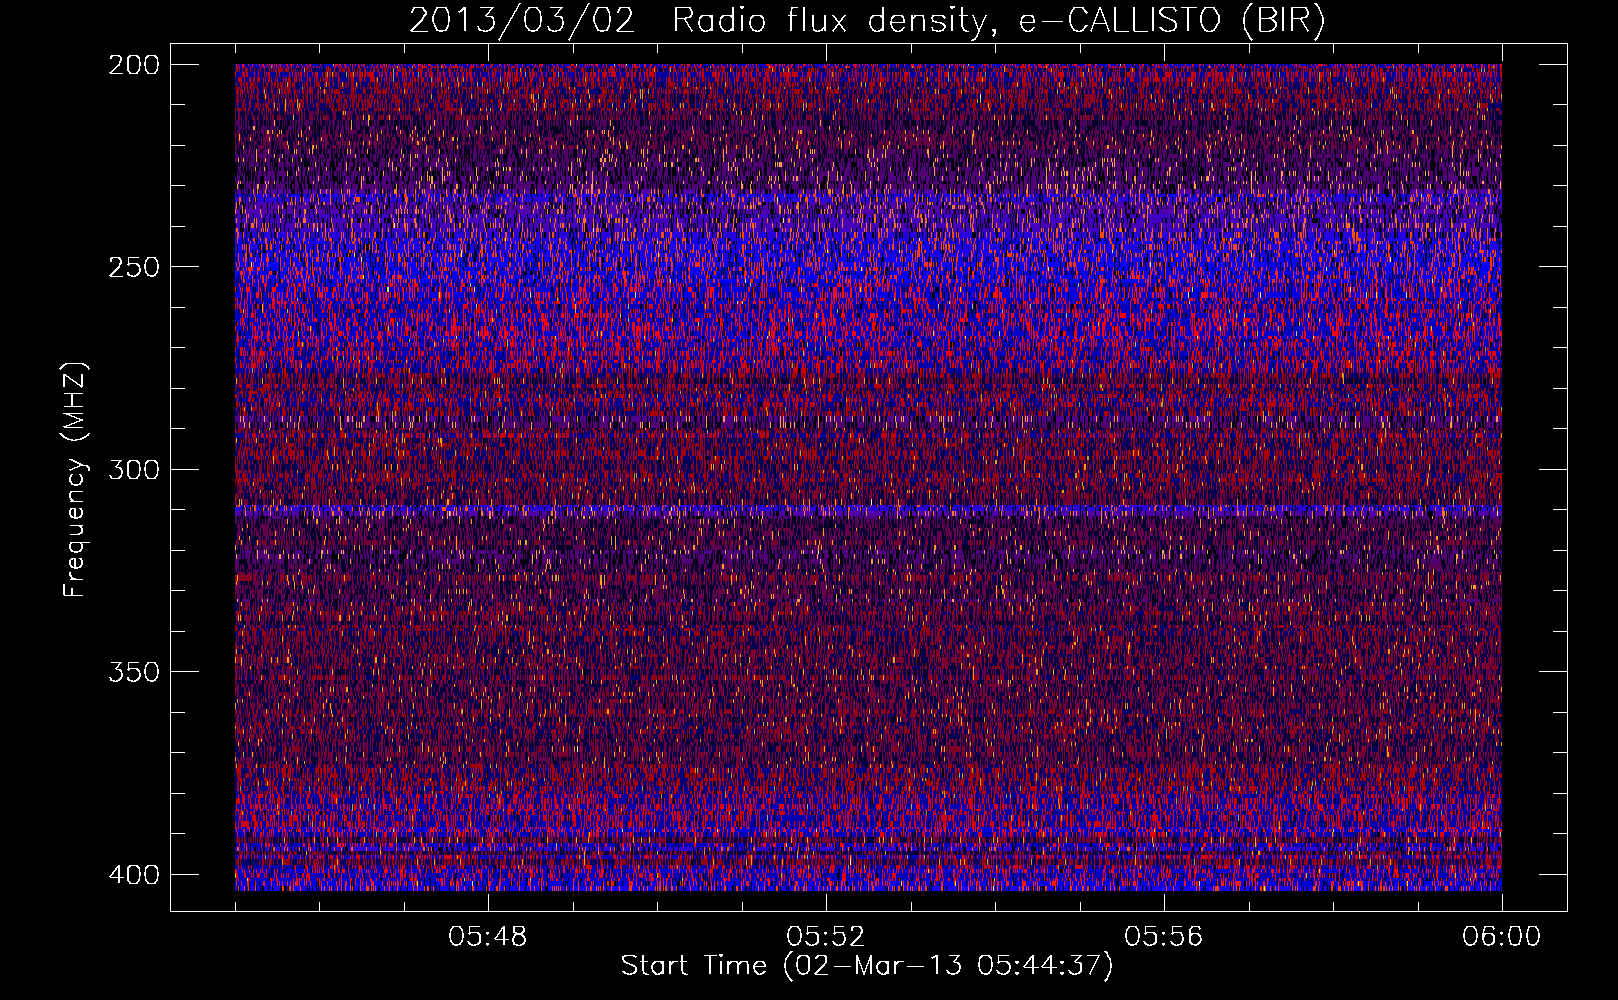1618x1000 pixels.
Task: Click the plot title '2013/03/02 Radio flux density, e-CALLISTO (BIR)'
Action: coord(867,21)
